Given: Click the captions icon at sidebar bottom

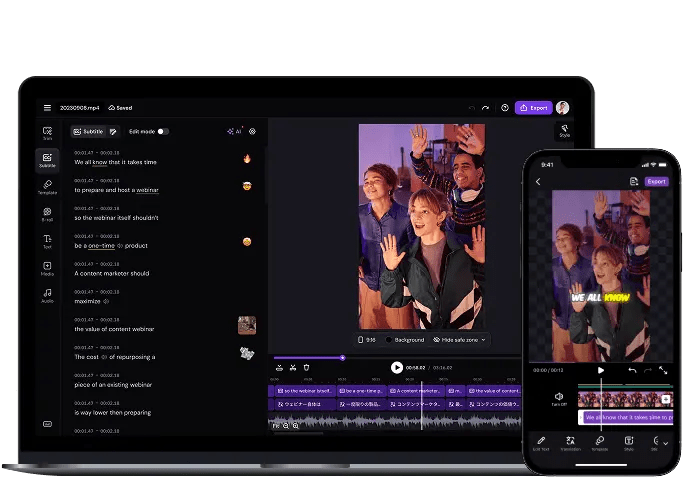Looking at the screenshot, I should pyautogui.click(x=47, y=424).
